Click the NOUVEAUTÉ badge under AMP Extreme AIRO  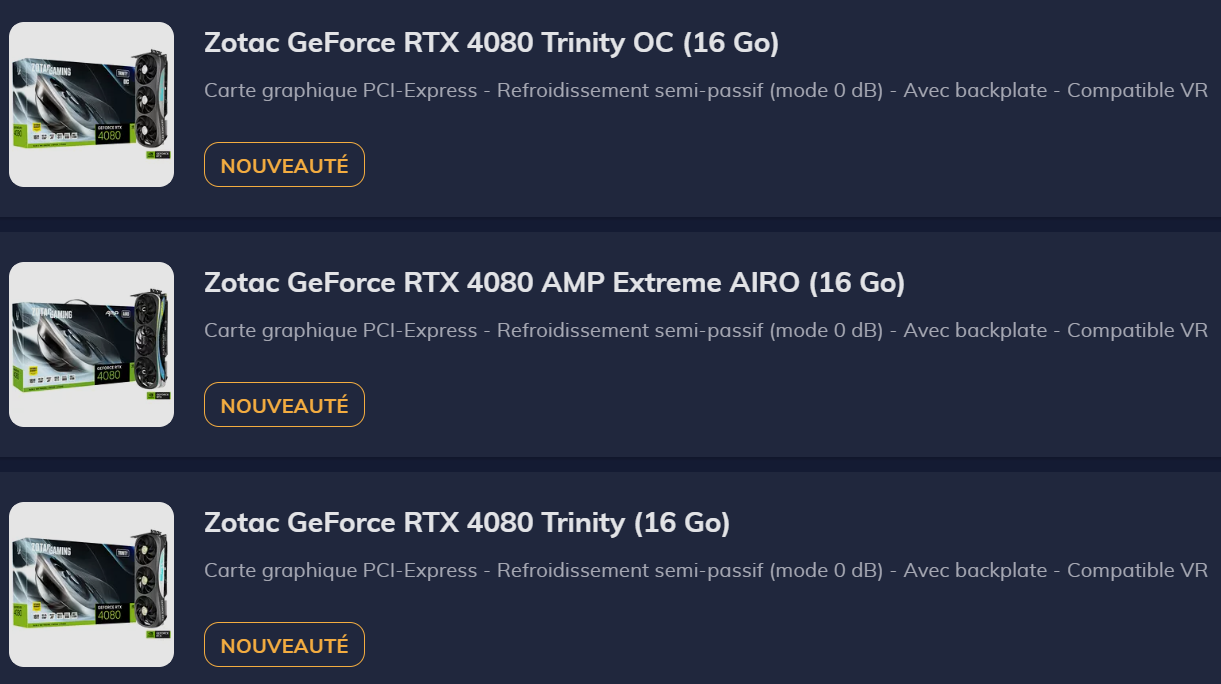point(284,405)
